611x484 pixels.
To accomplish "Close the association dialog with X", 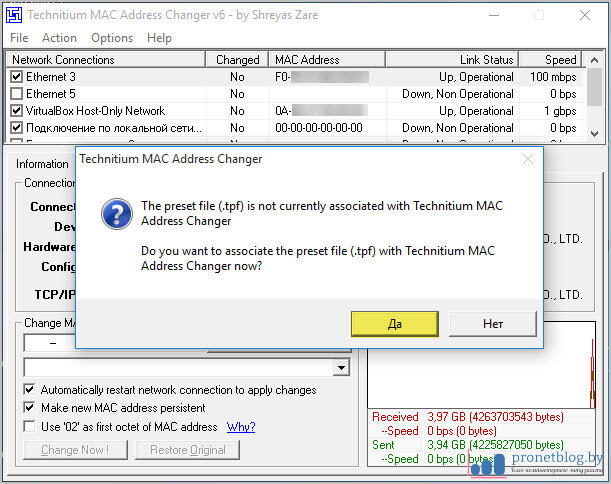I will [528, 159].
